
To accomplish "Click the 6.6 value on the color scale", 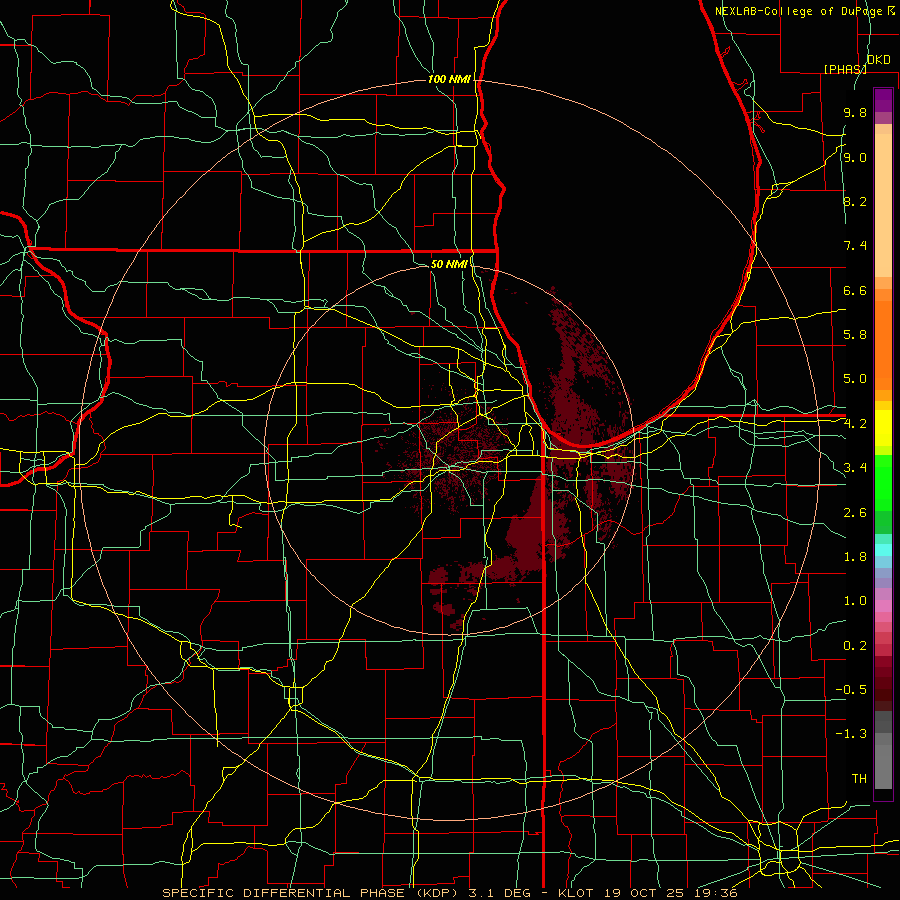I will [x=855, y=290].
